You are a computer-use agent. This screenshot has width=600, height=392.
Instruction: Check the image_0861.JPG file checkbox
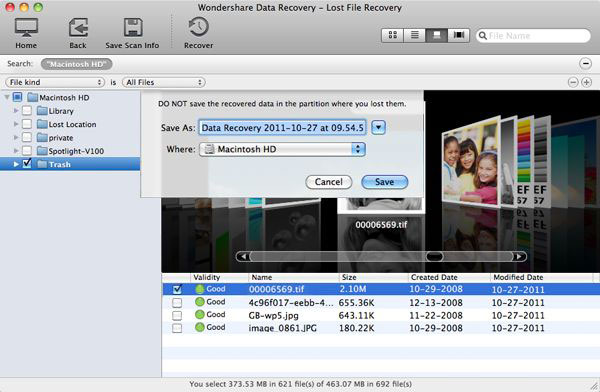point(177,328)
